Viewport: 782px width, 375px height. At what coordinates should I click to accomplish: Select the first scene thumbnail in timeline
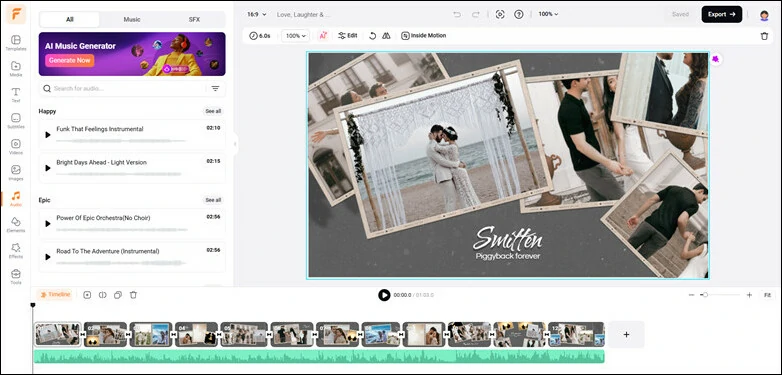pyautogui.click(x=57, y=334)
